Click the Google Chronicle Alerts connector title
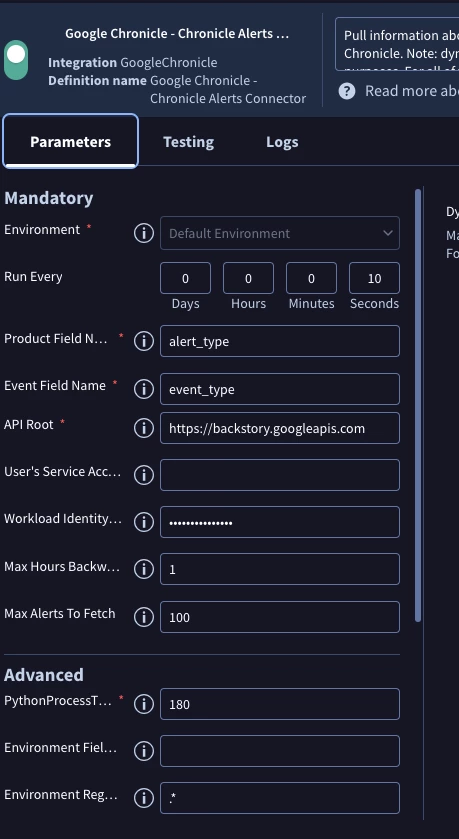Screen dimensions: 459x839 [x=177, y=34]
